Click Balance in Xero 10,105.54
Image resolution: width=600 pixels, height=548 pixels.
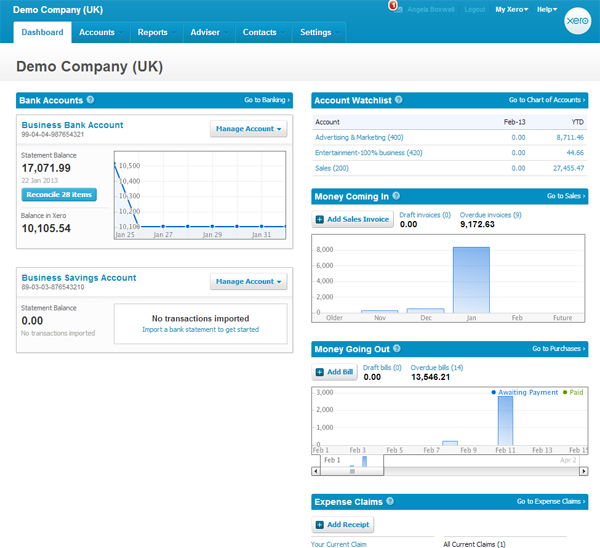pos(46,228)
